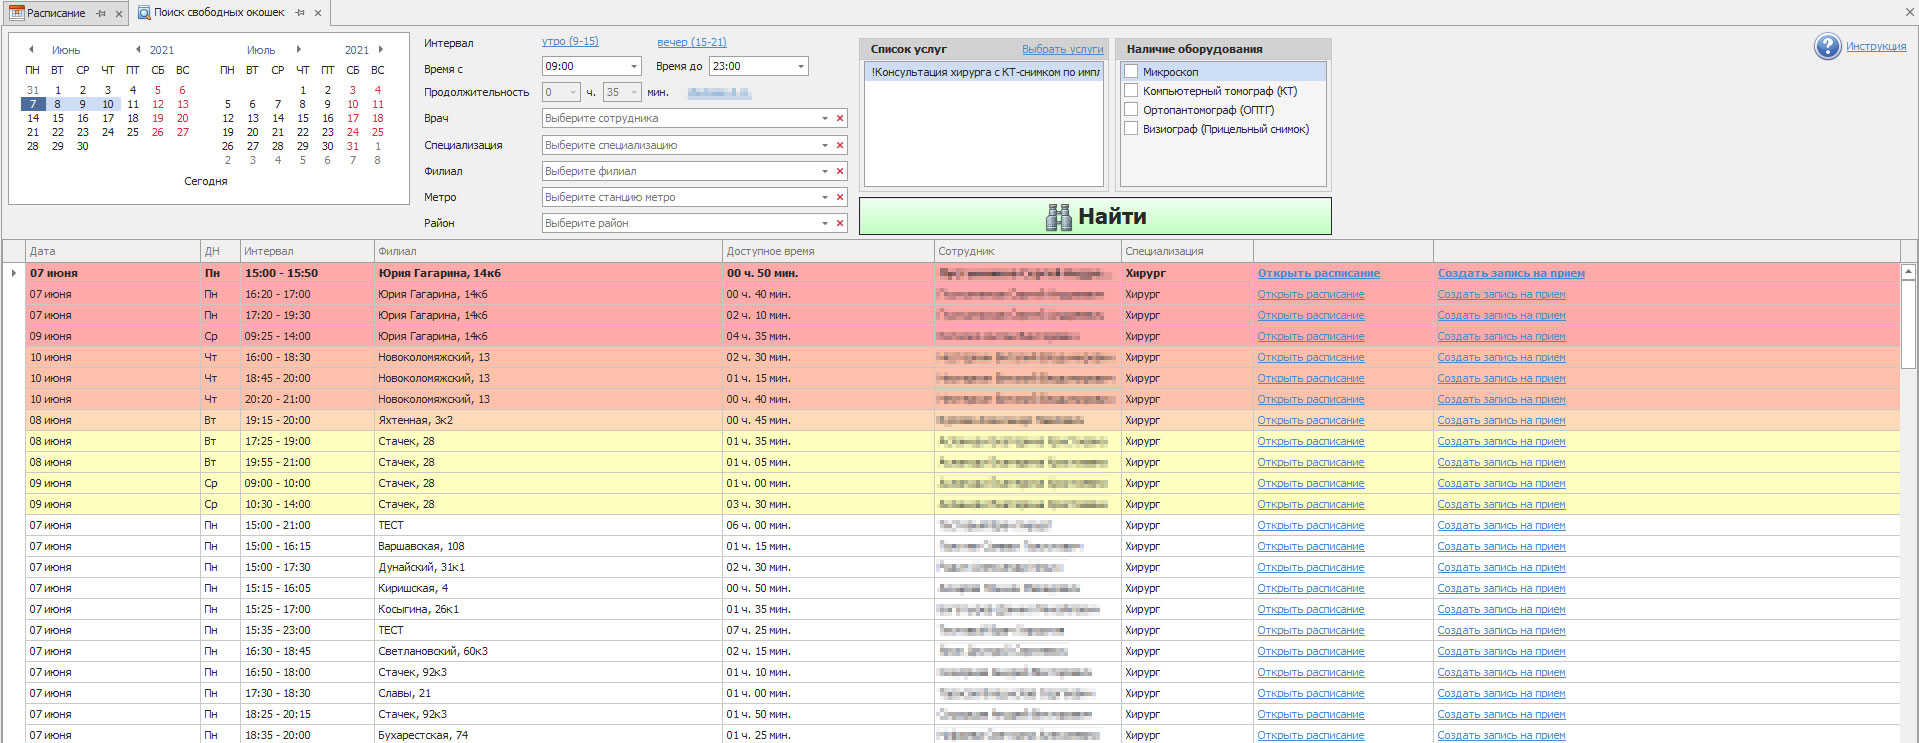Image resolution: width=1919 pixels, height=743 pixels.
Task: Clear the Район field with red X
Action: coord(840,224)
